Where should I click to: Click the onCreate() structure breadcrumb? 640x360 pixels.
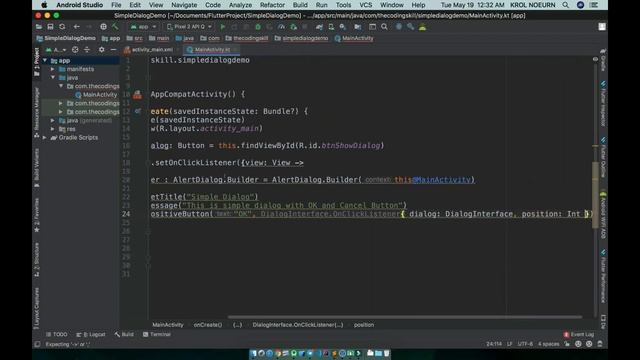208,325
